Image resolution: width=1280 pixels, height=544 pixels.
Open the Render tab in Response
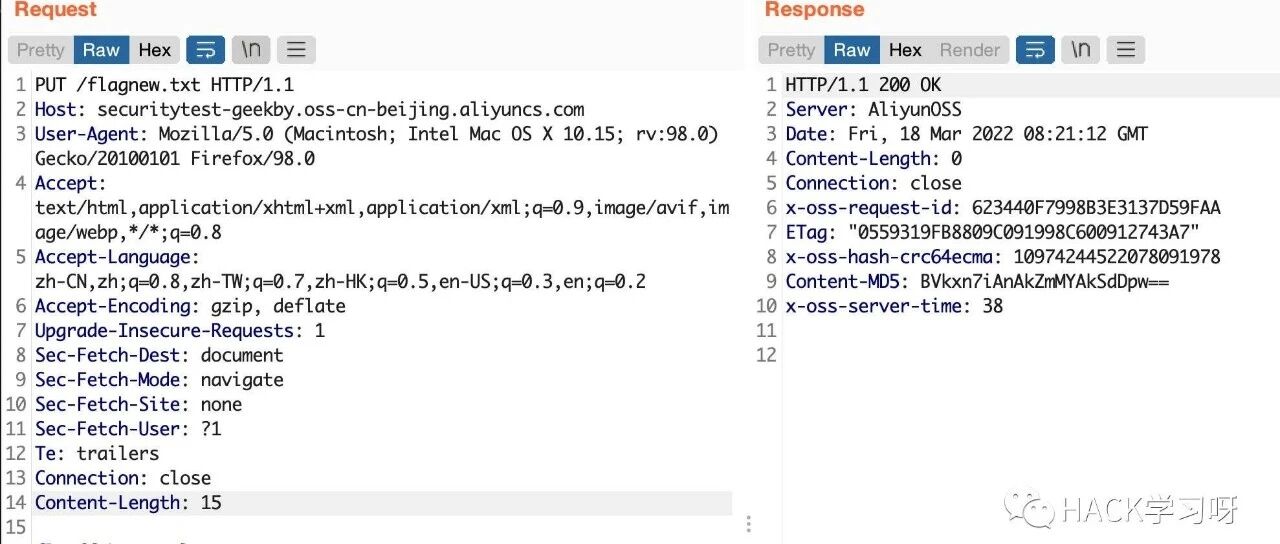[x=969, y=49]
